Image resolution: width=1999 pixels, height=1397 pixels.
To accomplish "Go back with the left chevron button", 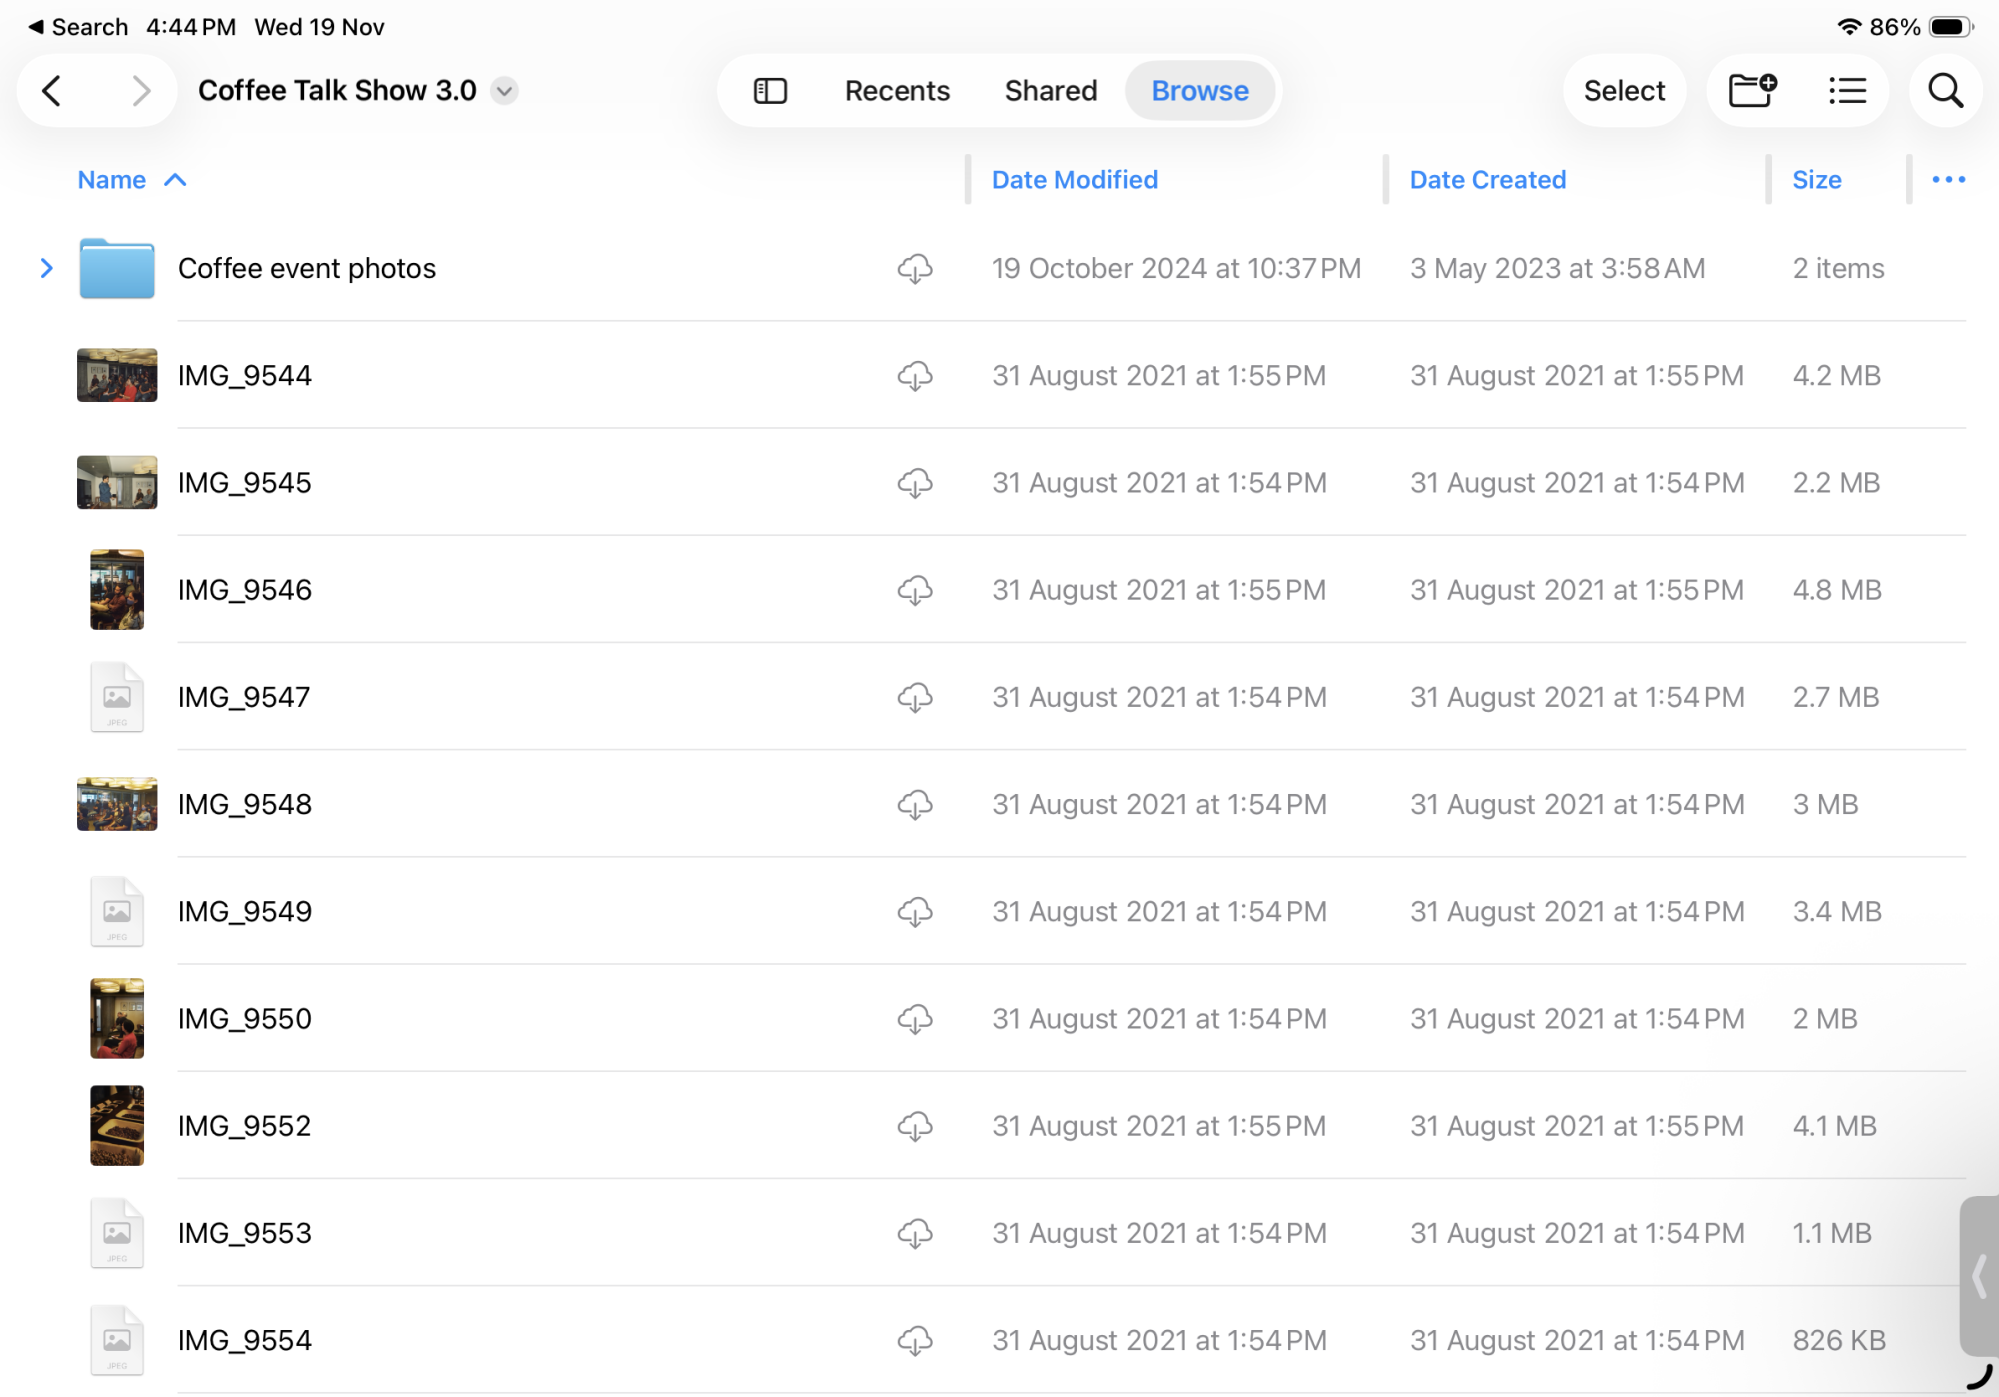I will tap(52, 91).
